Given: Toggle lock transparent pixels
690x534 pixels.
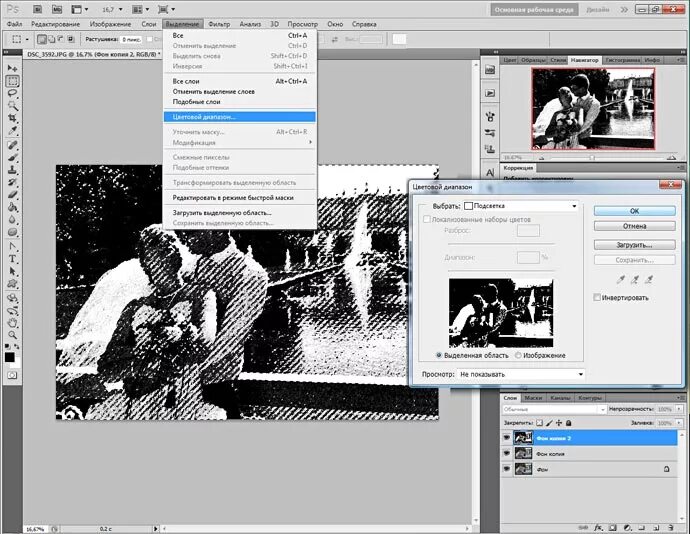Looking at the screenshot, I should point(540,423).
